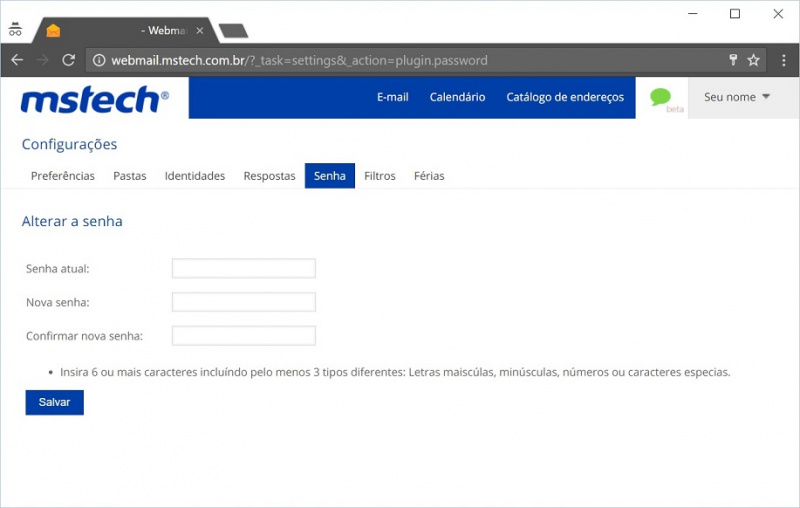Click the Senha atual label
Viewport: 800px width, 508px height.
58,269
